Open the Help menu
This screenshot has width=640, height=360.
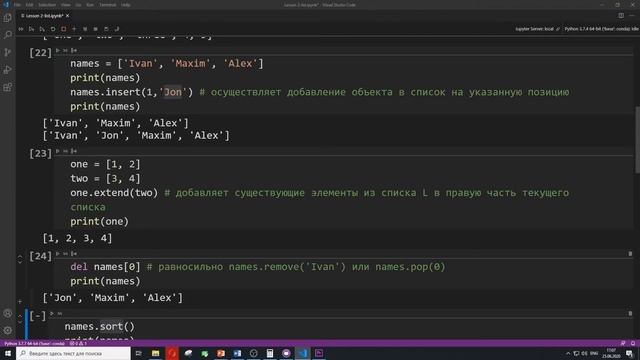(126, 5)
